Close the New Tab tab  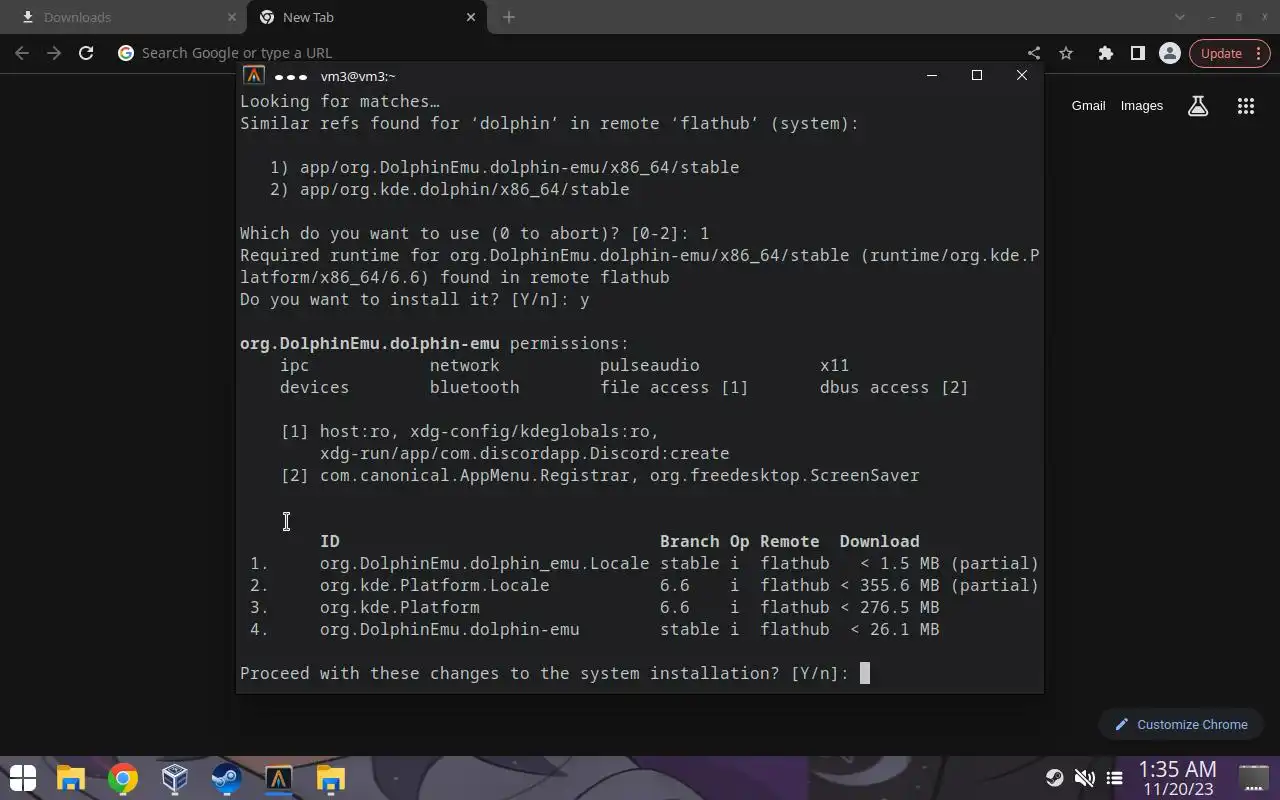pyautogui.click(x=472, y=17)
